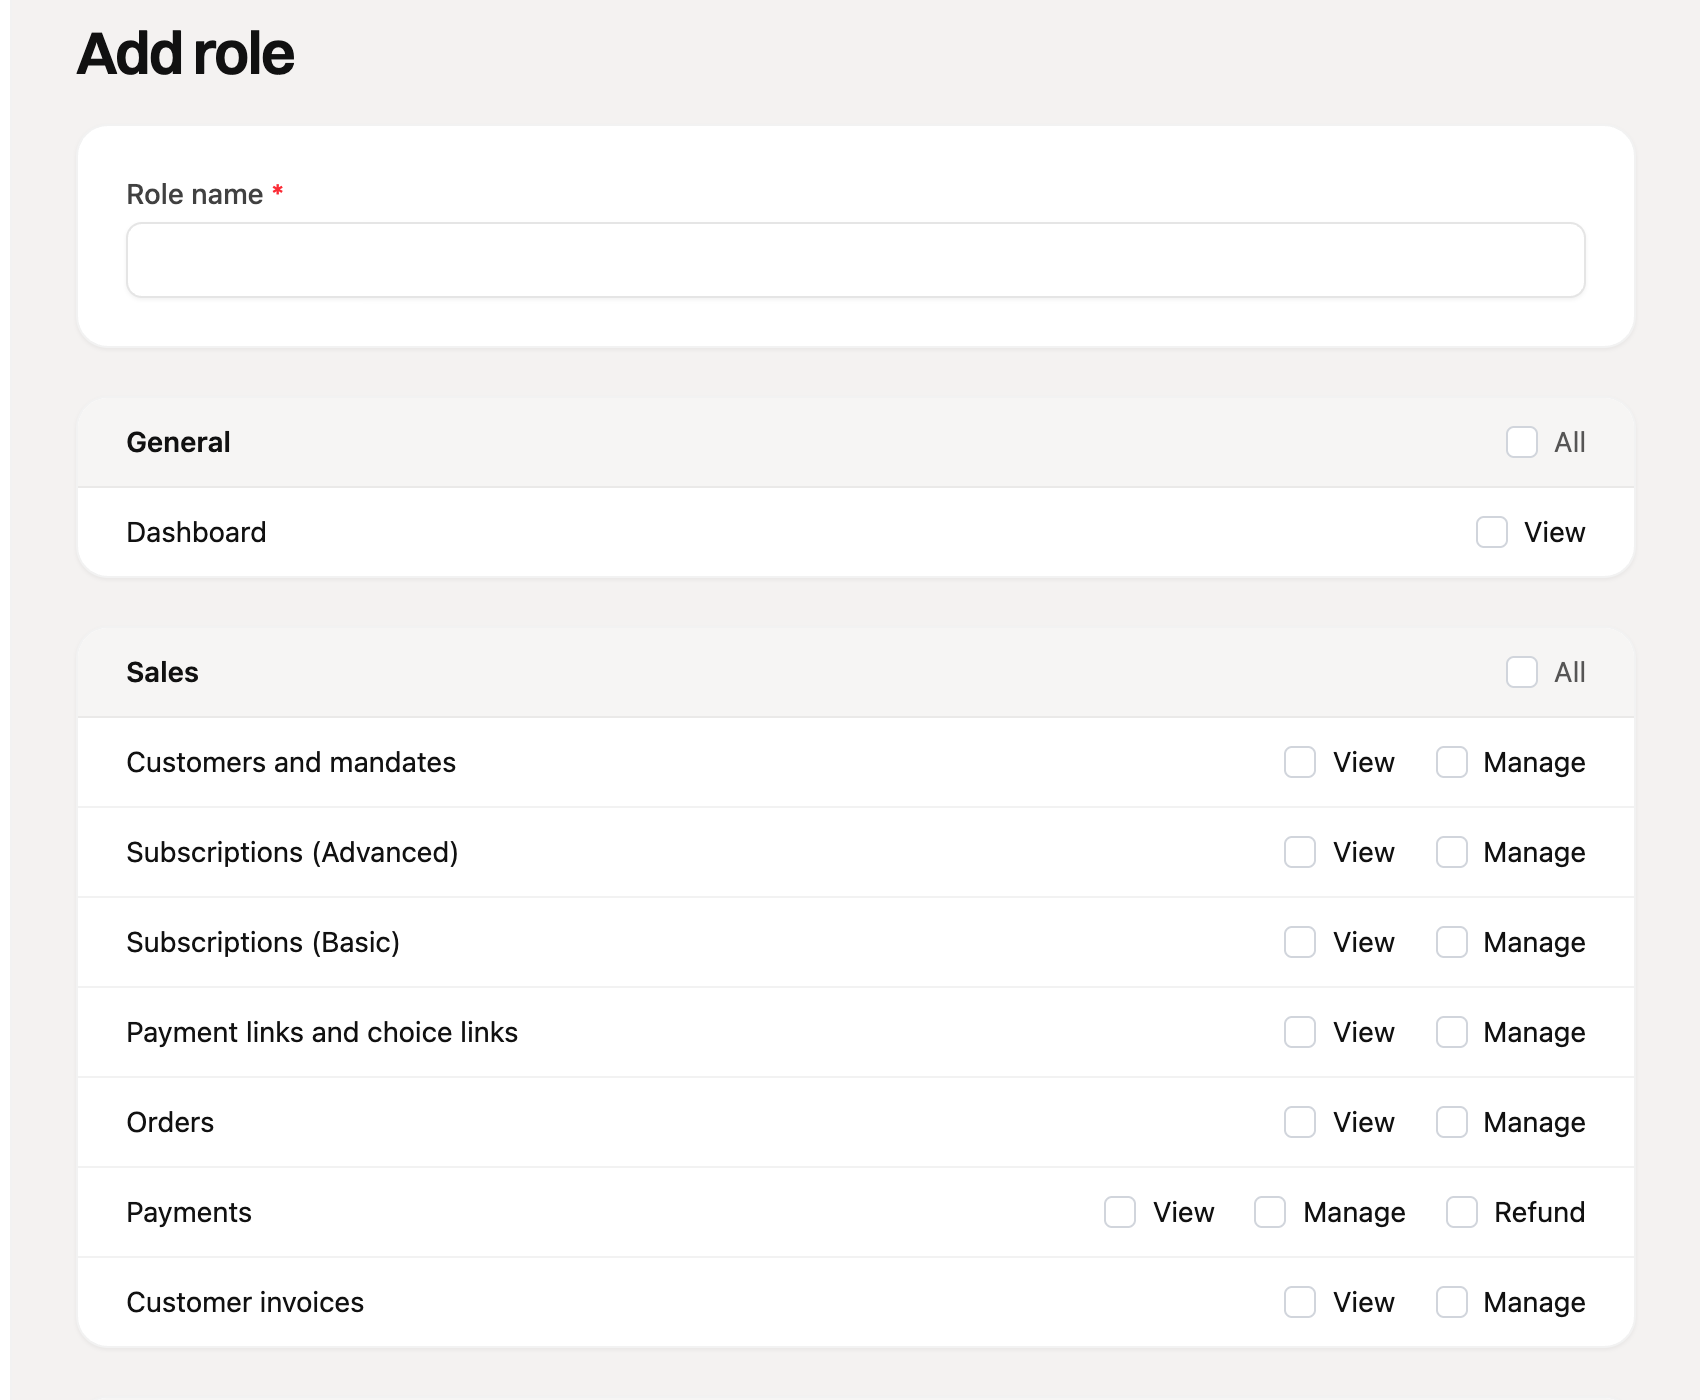
Task: Check the All box in Sales
Action: (x=1522, y=672)
